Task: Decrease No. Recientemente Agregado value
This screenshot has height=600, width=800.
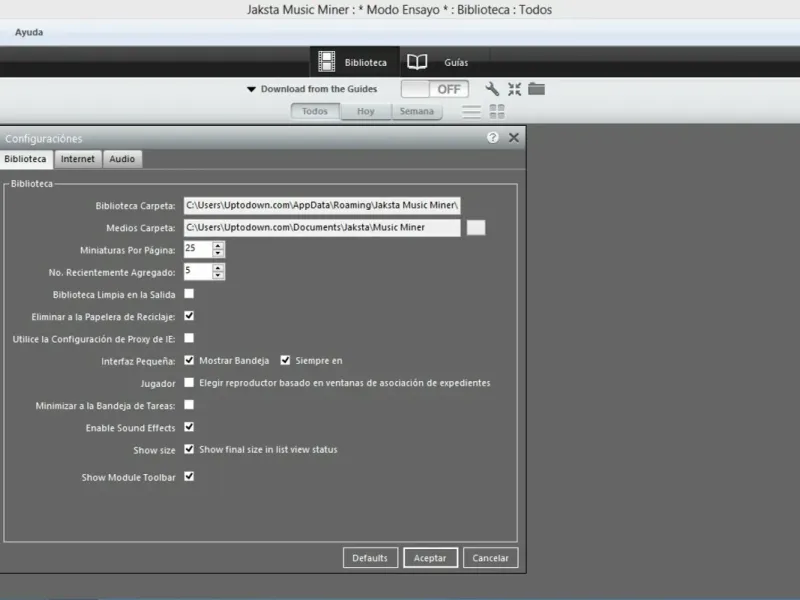Action: (218, 276)
